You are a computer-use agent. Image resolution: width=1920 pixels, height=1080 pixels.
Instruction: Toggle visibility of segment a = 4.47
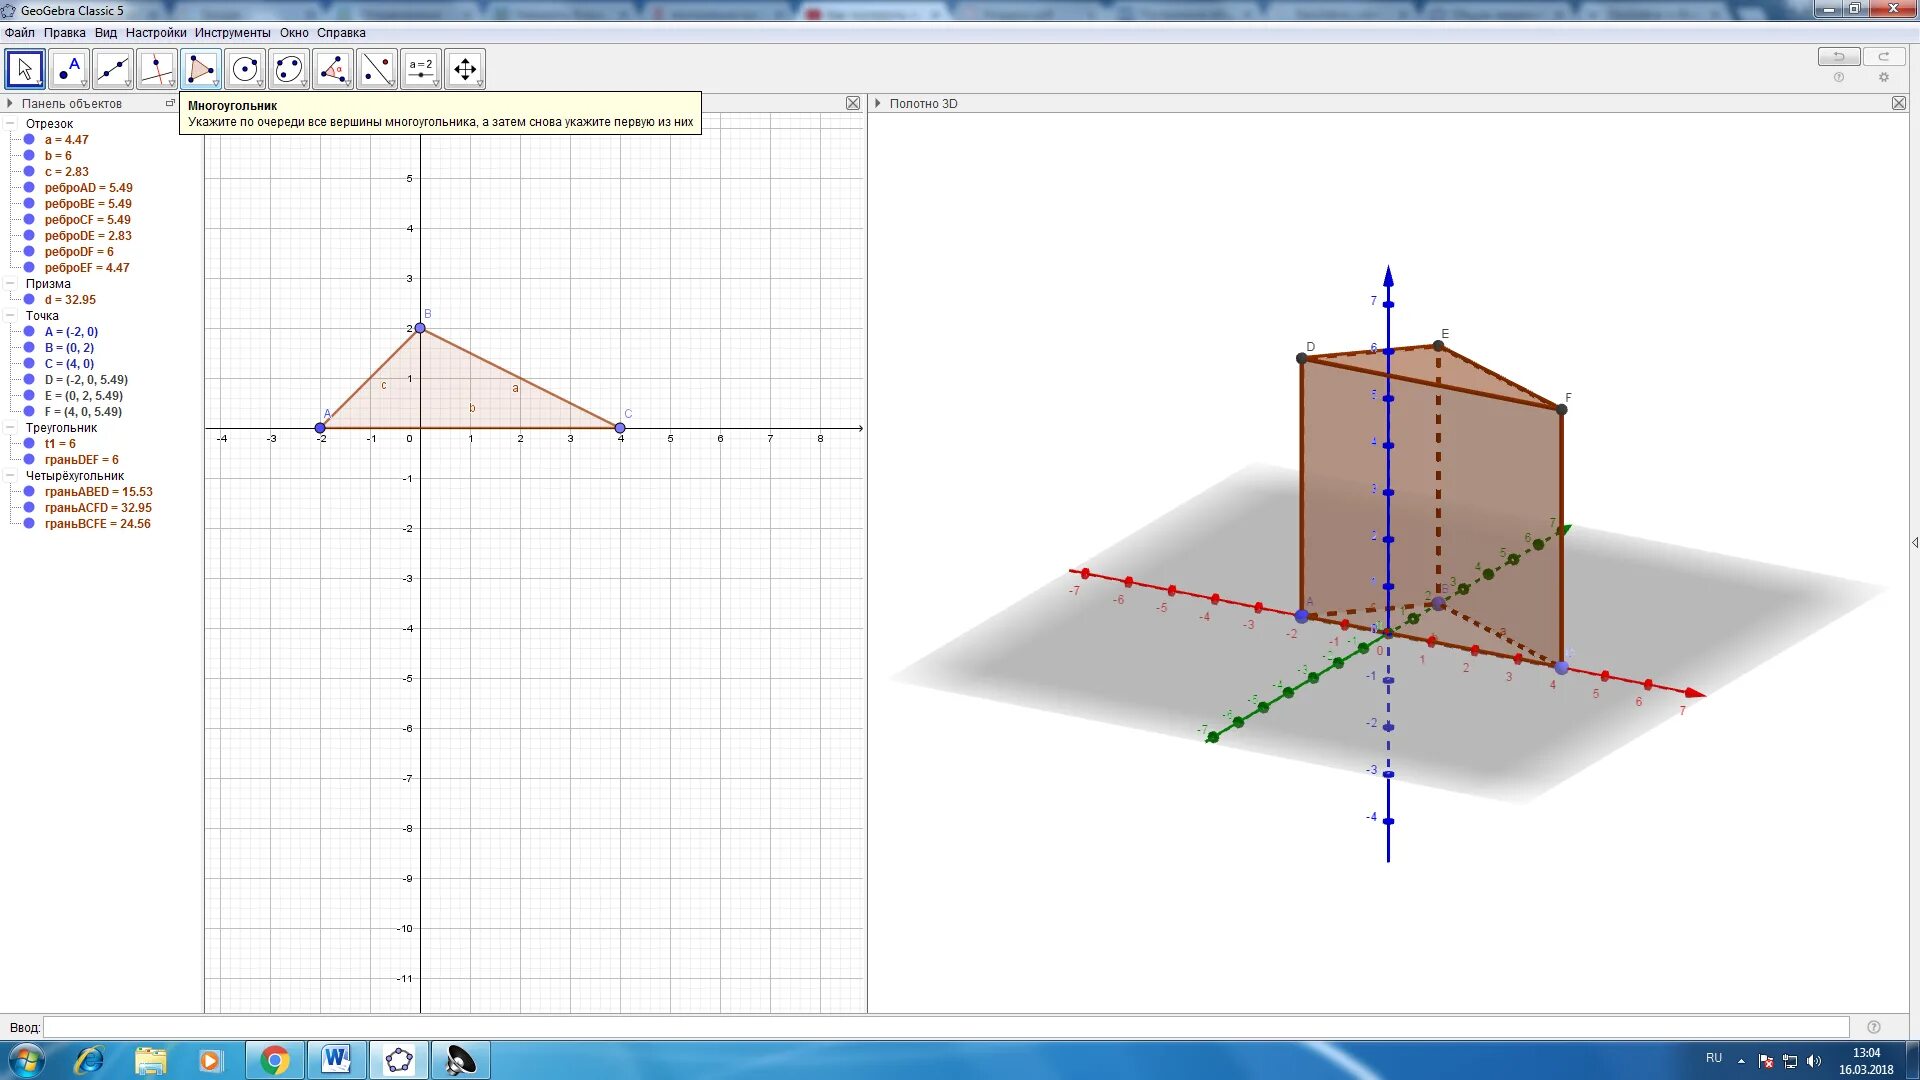tap(29, 140)
